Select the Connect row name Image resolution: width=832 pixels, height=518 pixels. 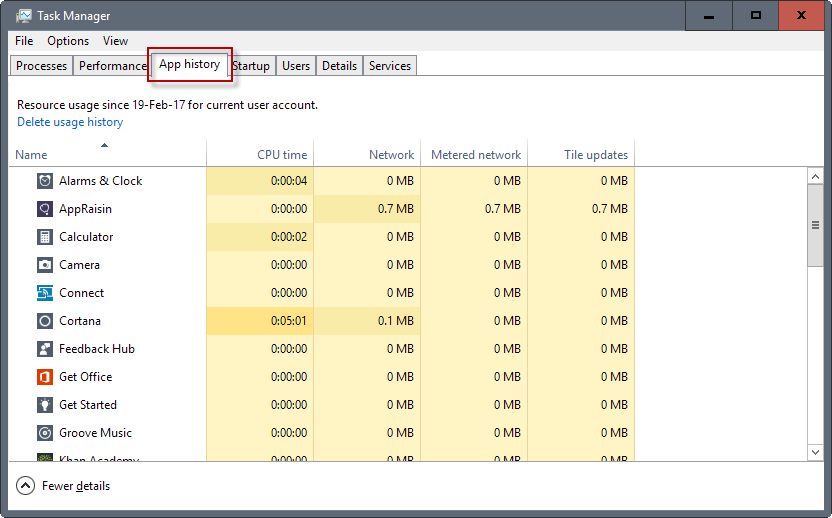81,293
